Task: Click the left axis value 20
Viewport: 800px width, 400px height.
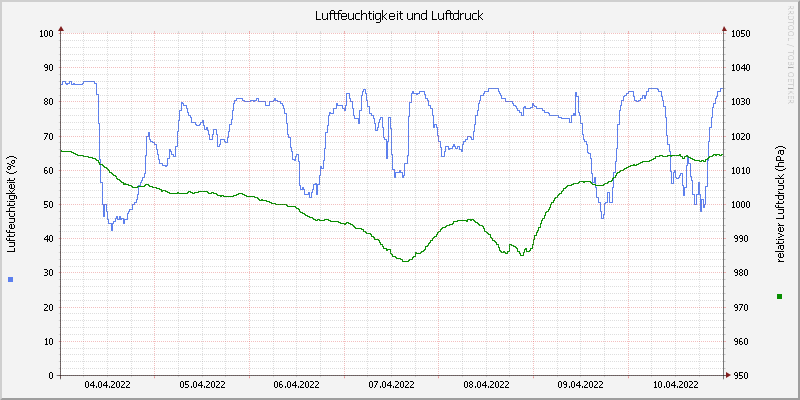Action: point(48,307)
